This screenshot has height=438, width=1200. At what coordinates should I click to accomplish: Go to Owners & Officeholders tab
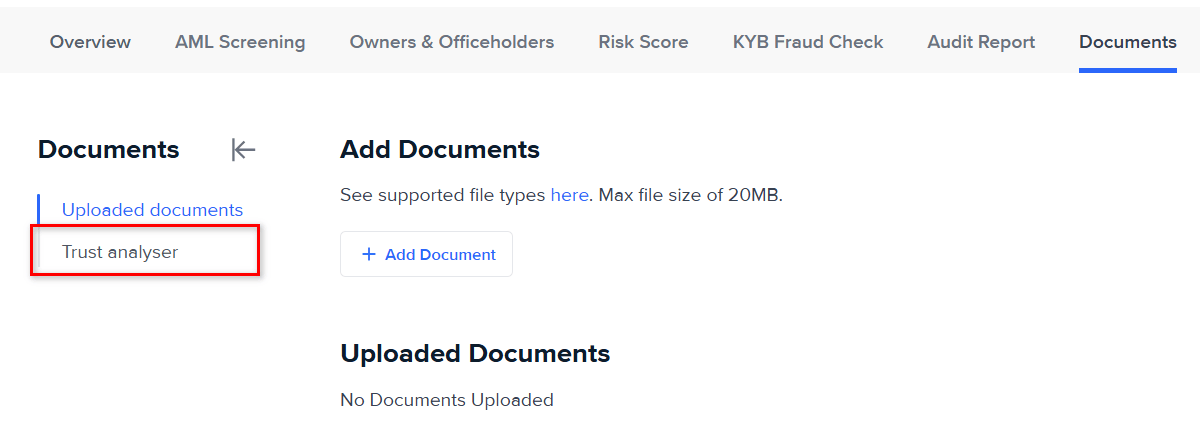click(451, 42)
